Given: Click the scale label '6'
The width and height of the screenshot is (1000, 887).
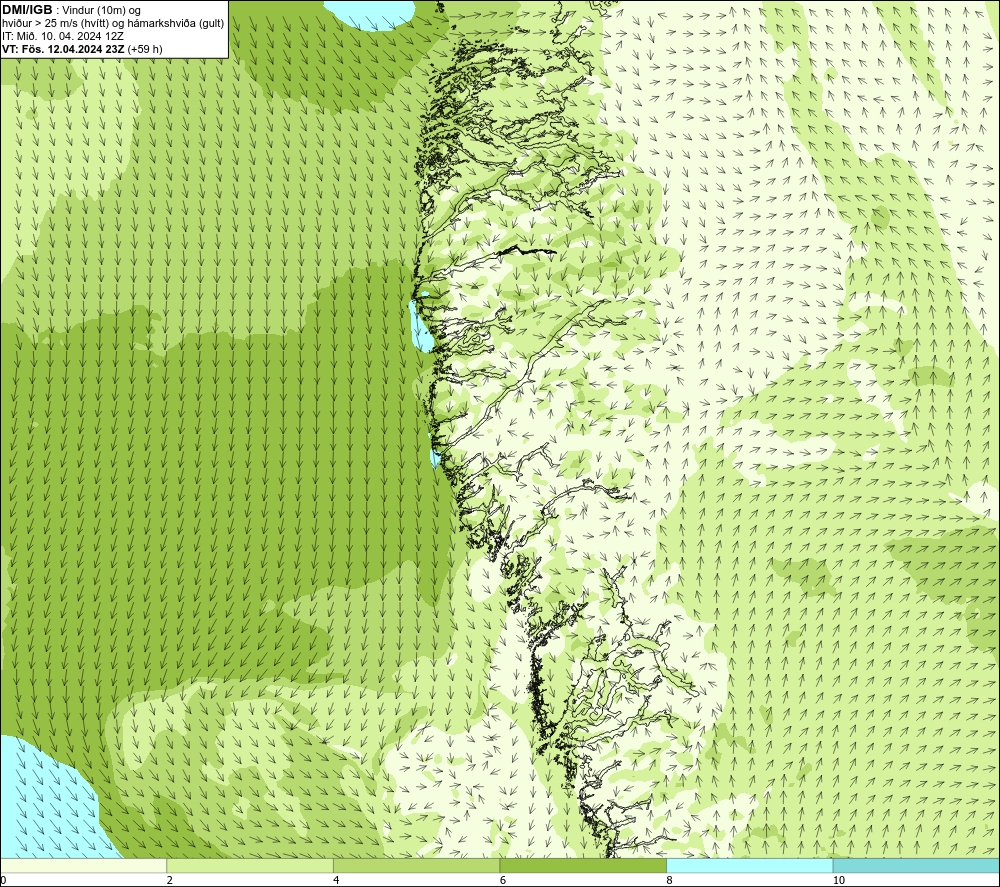Looking at the screenshot, I should pos(503,880).
